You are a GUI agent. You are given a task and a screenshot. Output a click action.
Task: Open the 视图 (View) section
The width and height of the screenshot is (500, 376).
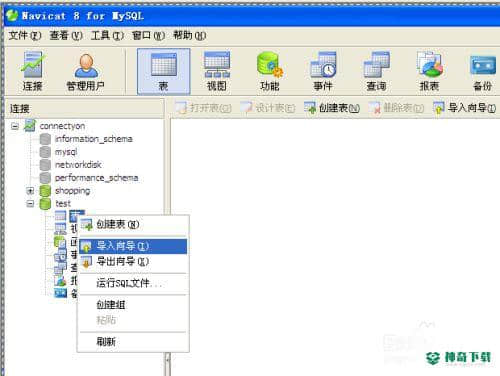point(217,71)
